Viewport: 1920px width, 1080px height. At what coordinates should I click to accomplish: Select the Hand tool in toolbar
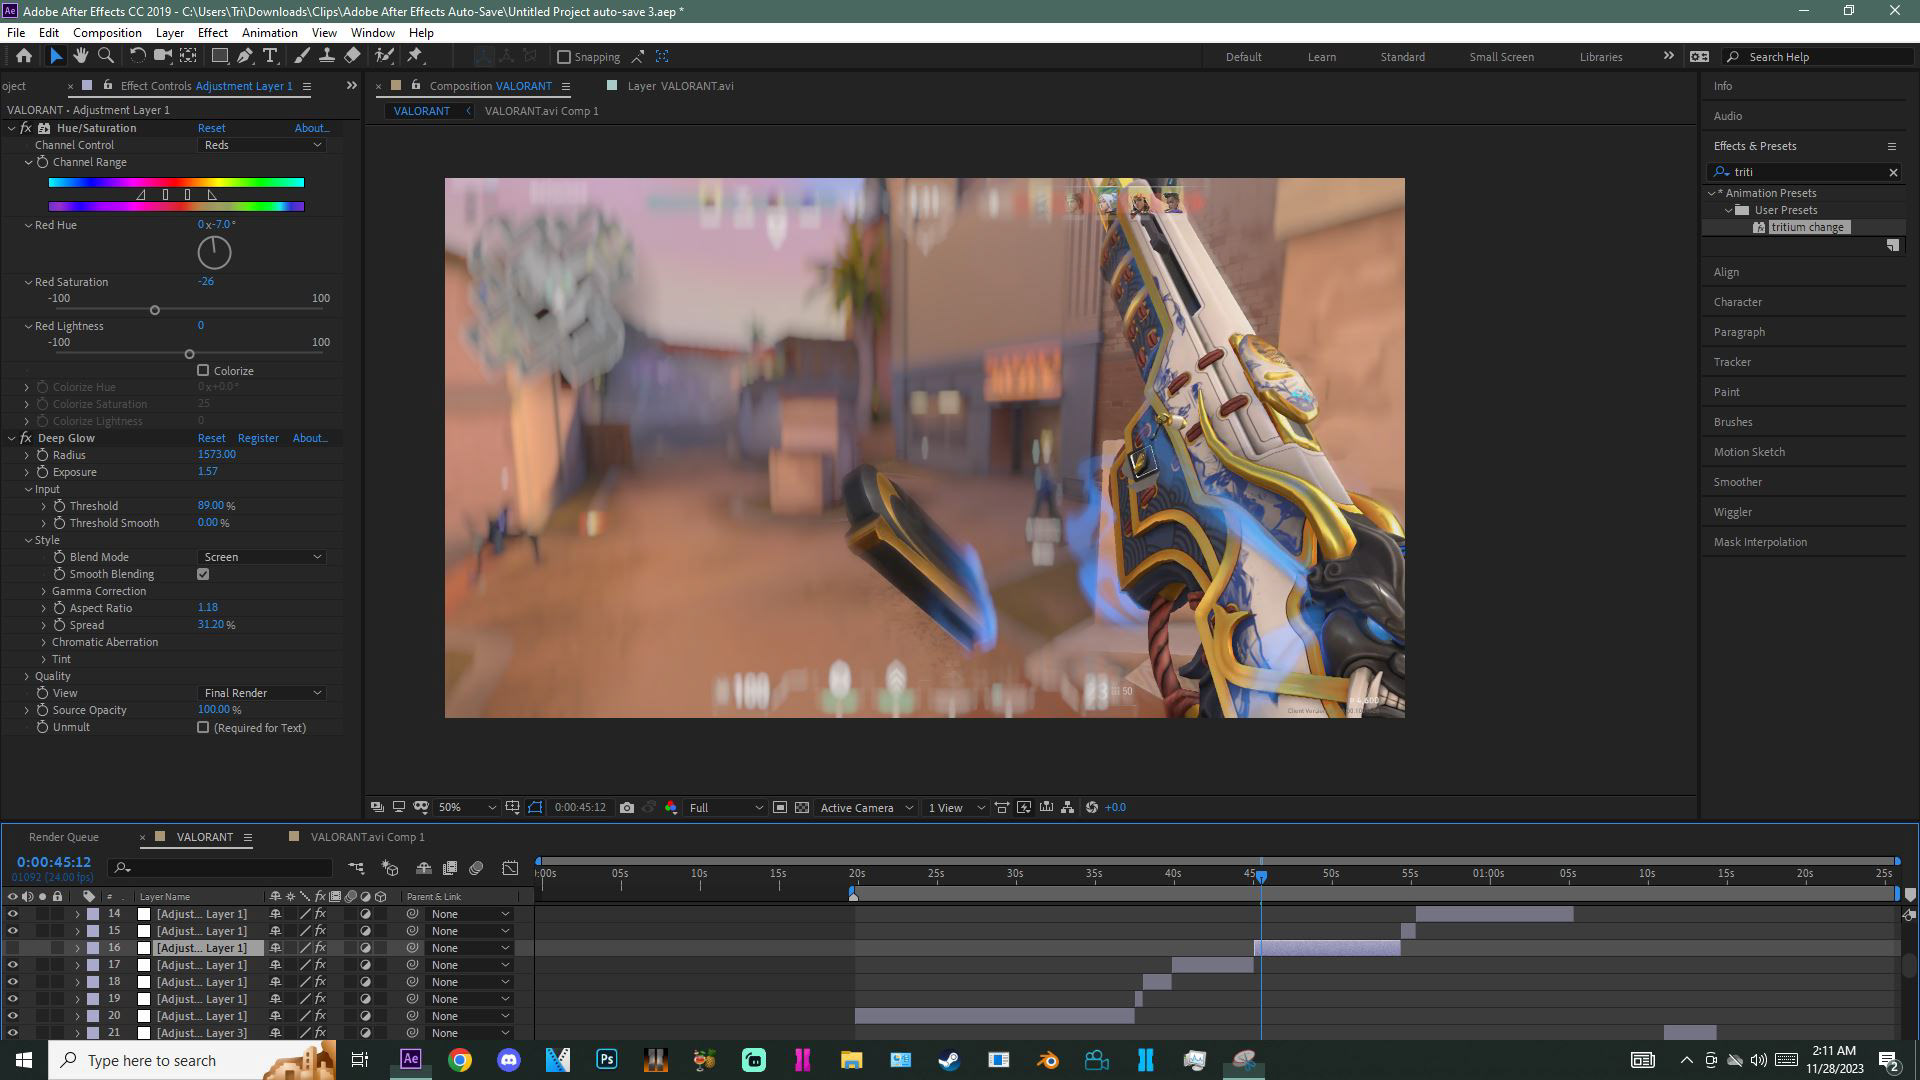(80, 56)
